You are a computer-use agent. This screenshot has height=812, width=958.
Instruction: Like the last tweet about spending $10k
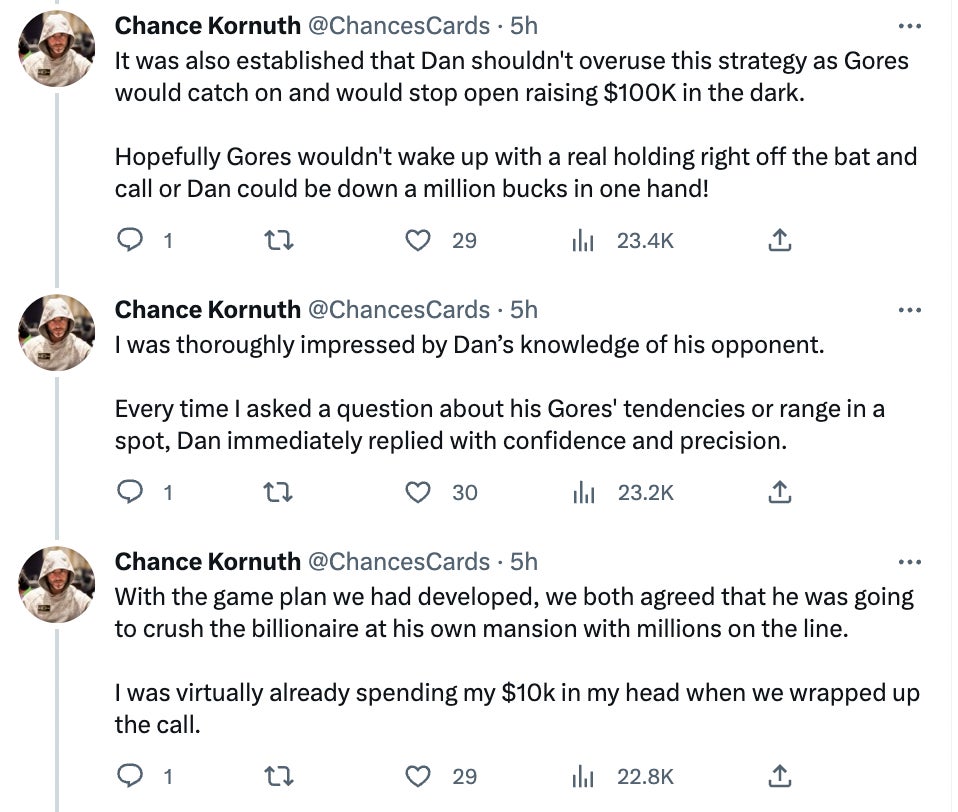click(x=420, y=776)
